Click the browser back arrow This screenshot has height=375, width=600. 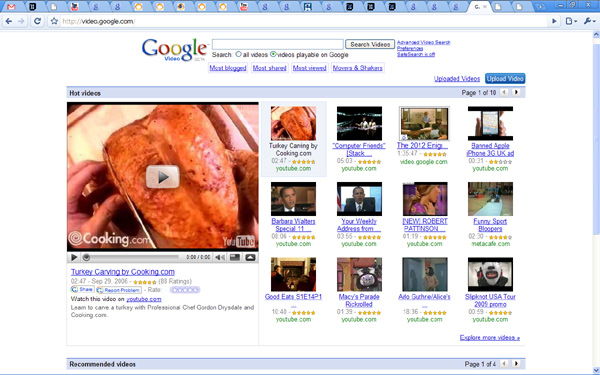8,21
